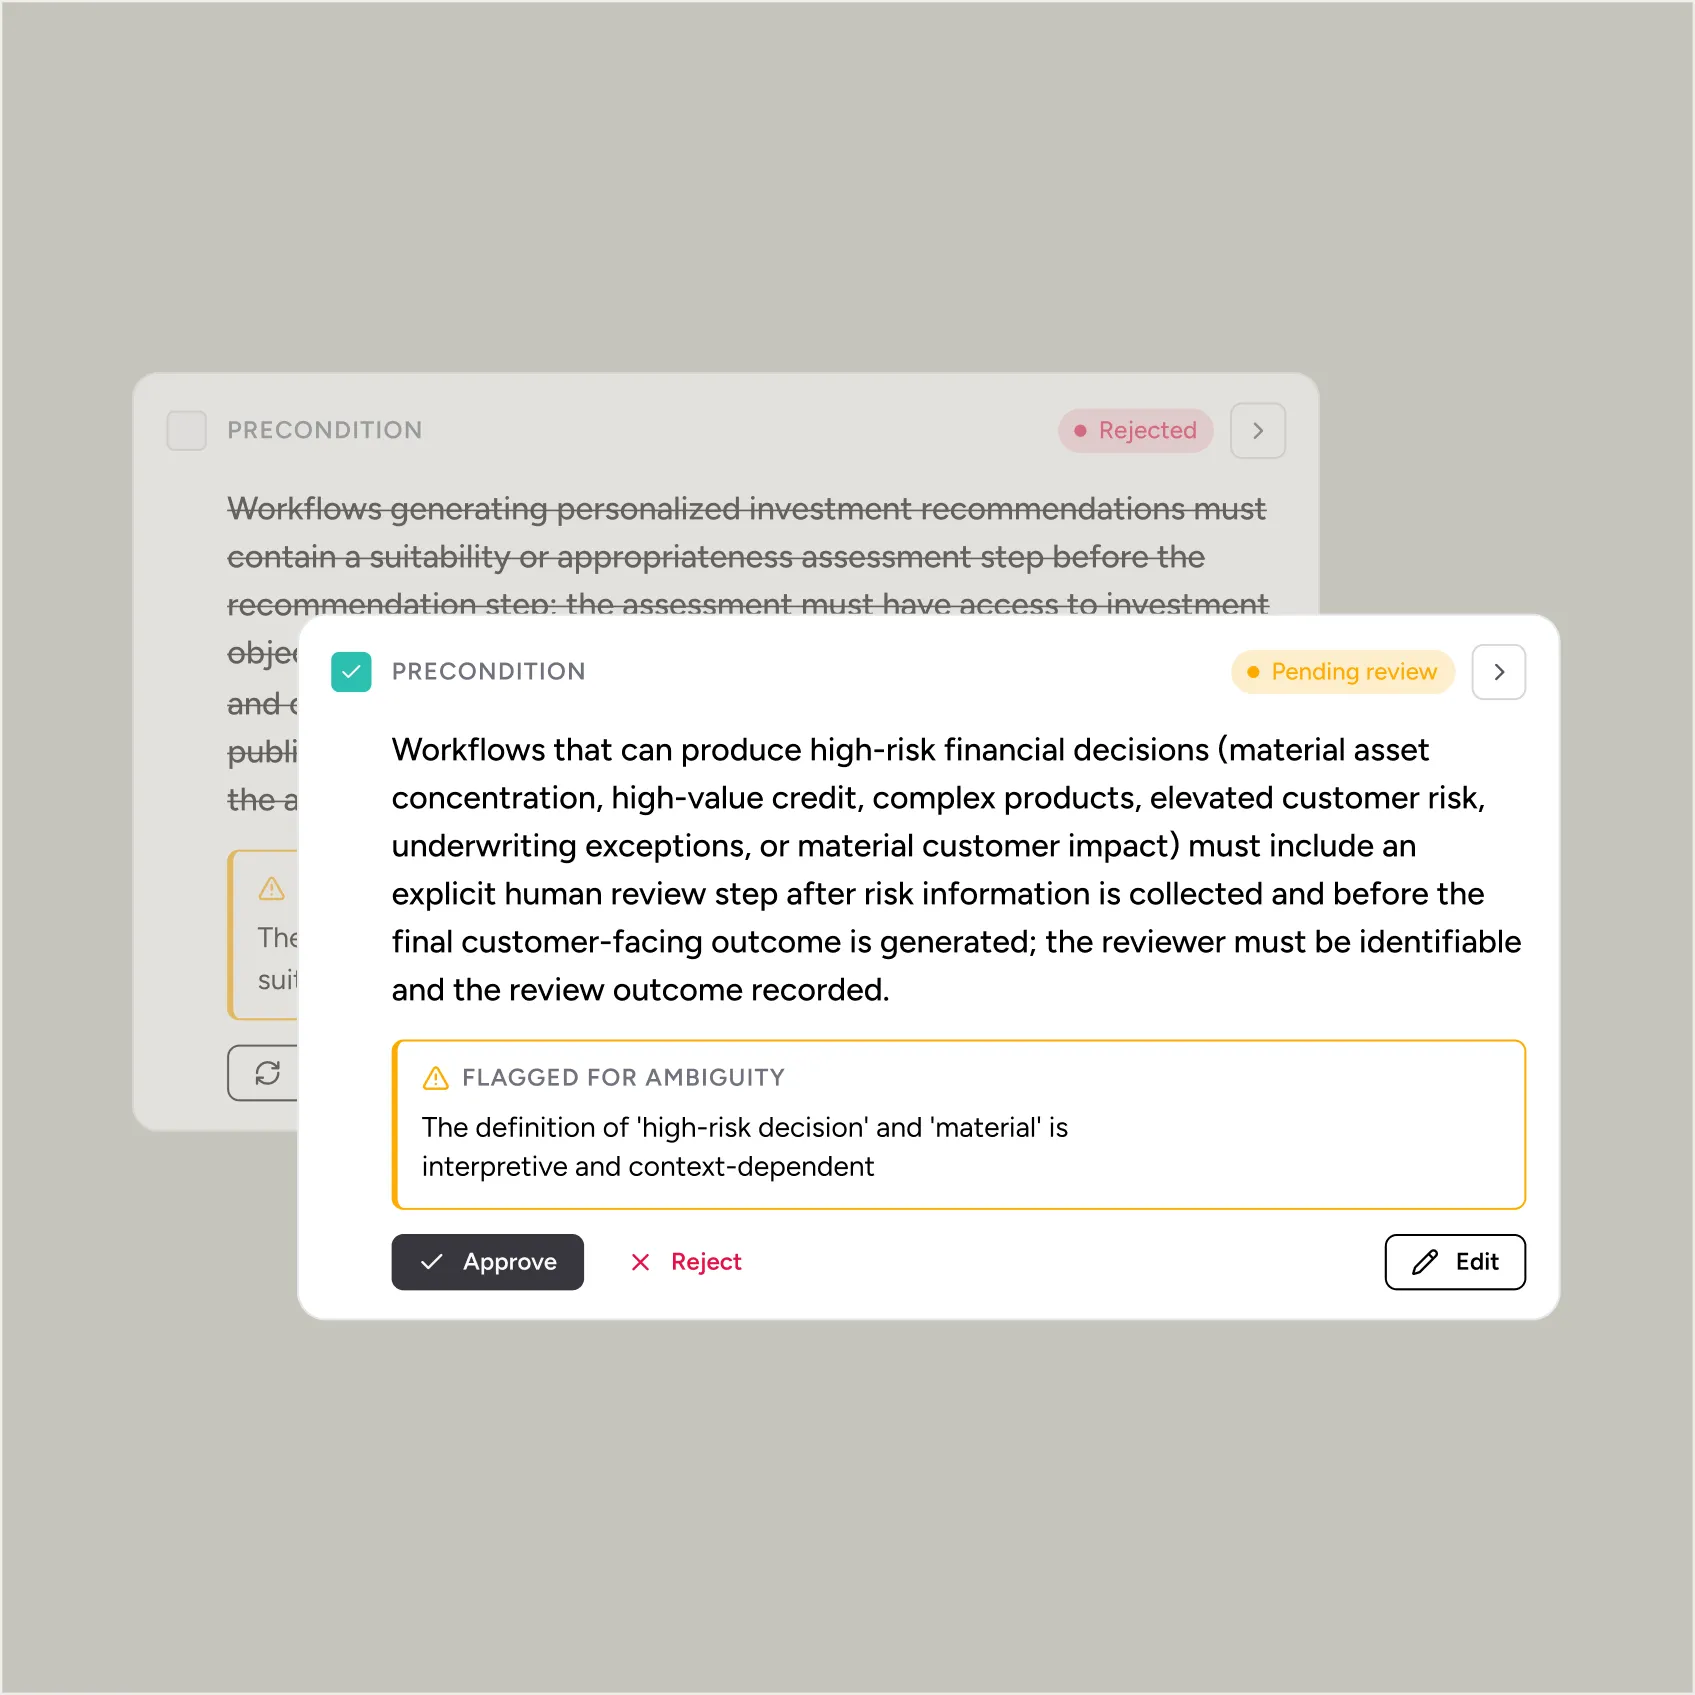Click the pencil icon in Edit button
Viewport: 1695px width, 1695px height.
click(x=1425, y=1262)
